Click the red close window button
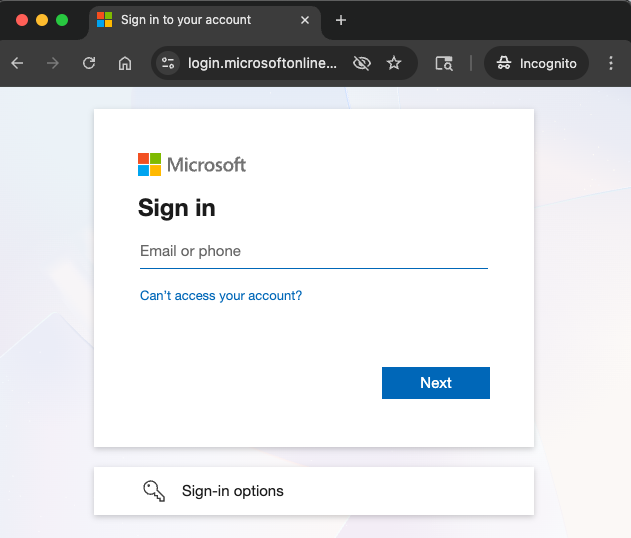Screen dimensions: 631x538 [22, 20]
